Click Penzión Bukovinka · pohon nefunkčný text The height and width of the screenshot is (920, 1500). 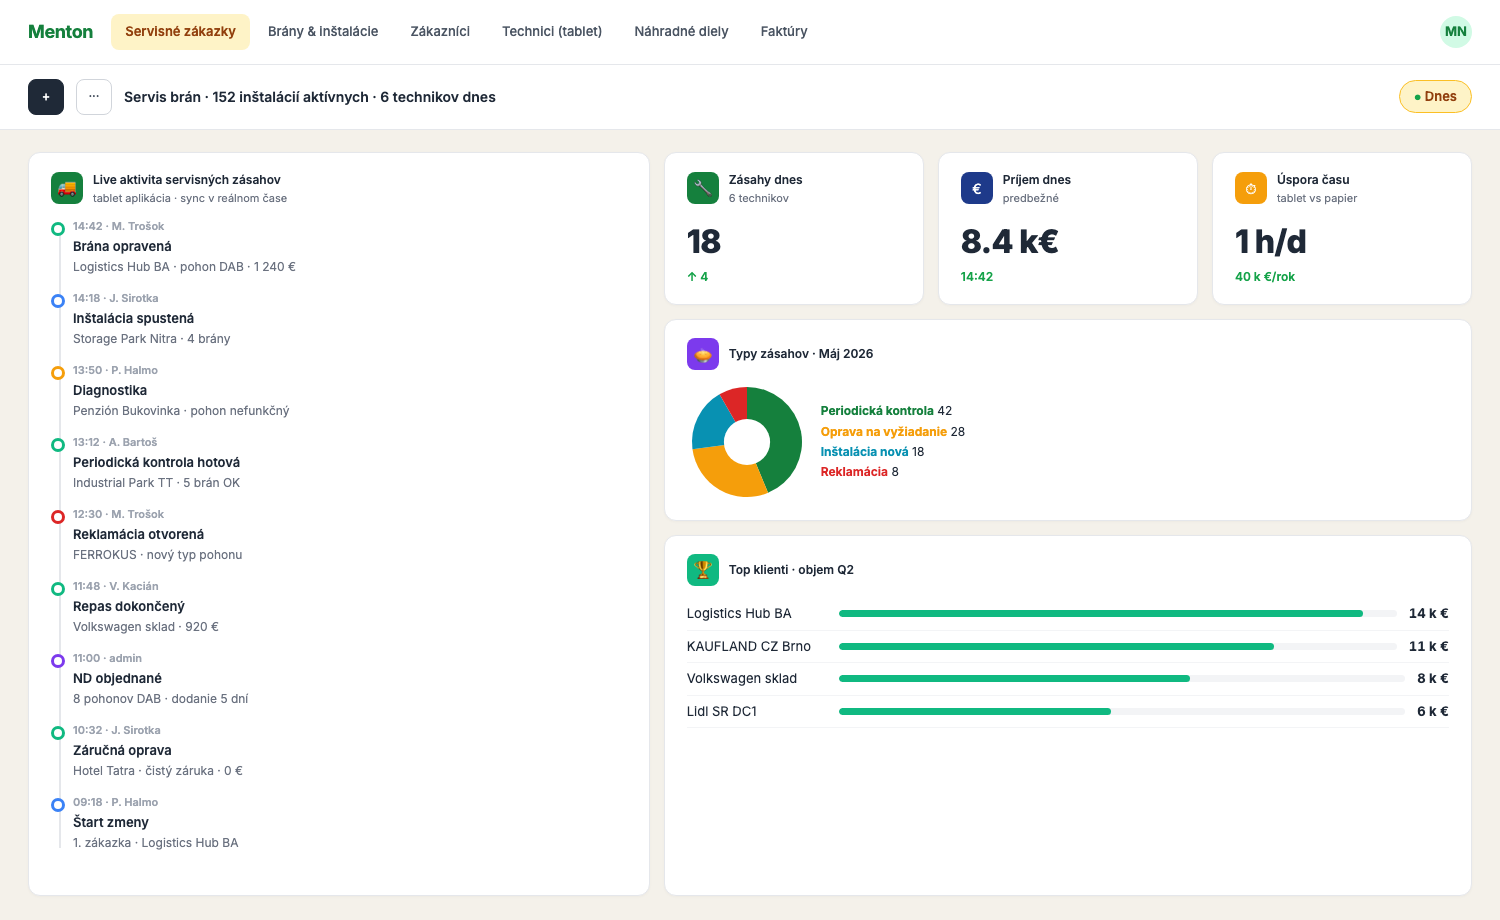click(181, 411)
